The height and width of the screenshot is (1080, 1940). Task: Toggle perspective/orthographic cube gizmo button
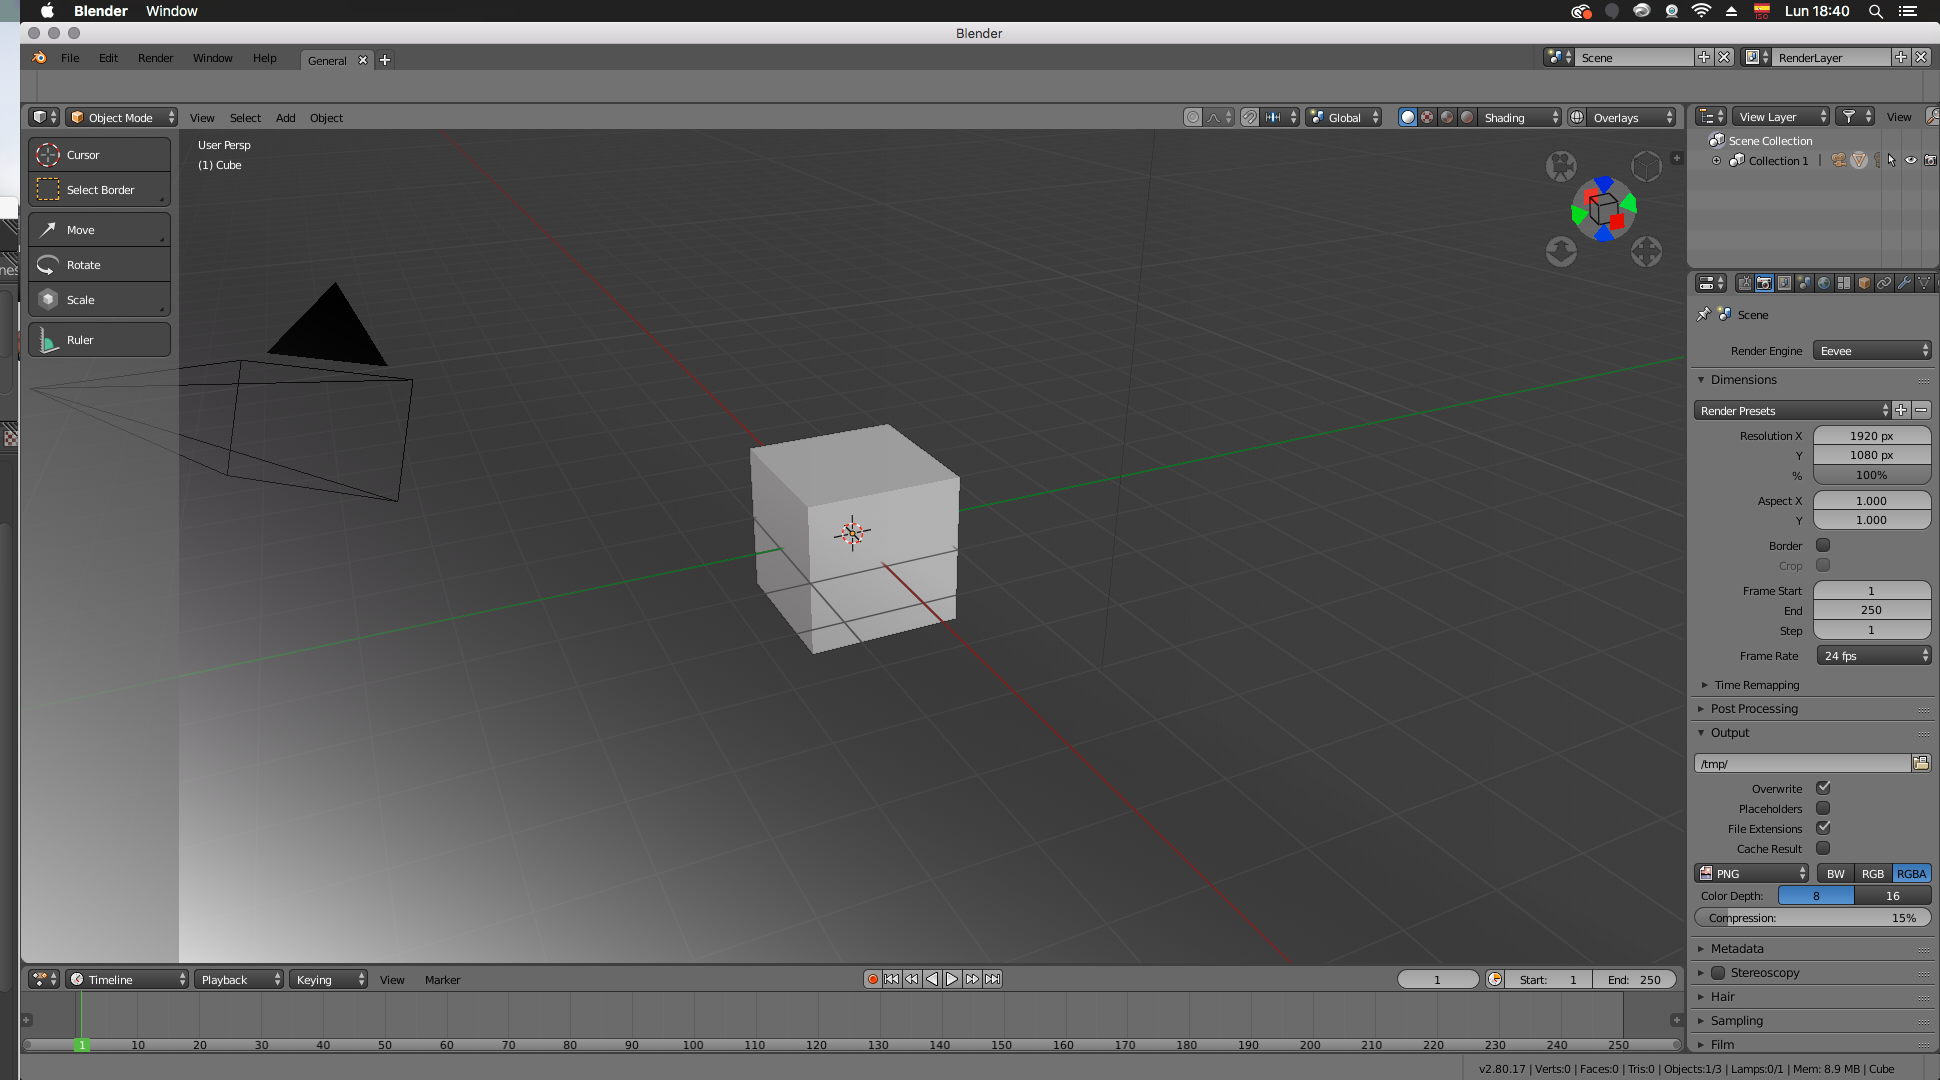click(x=1646, y=166)
